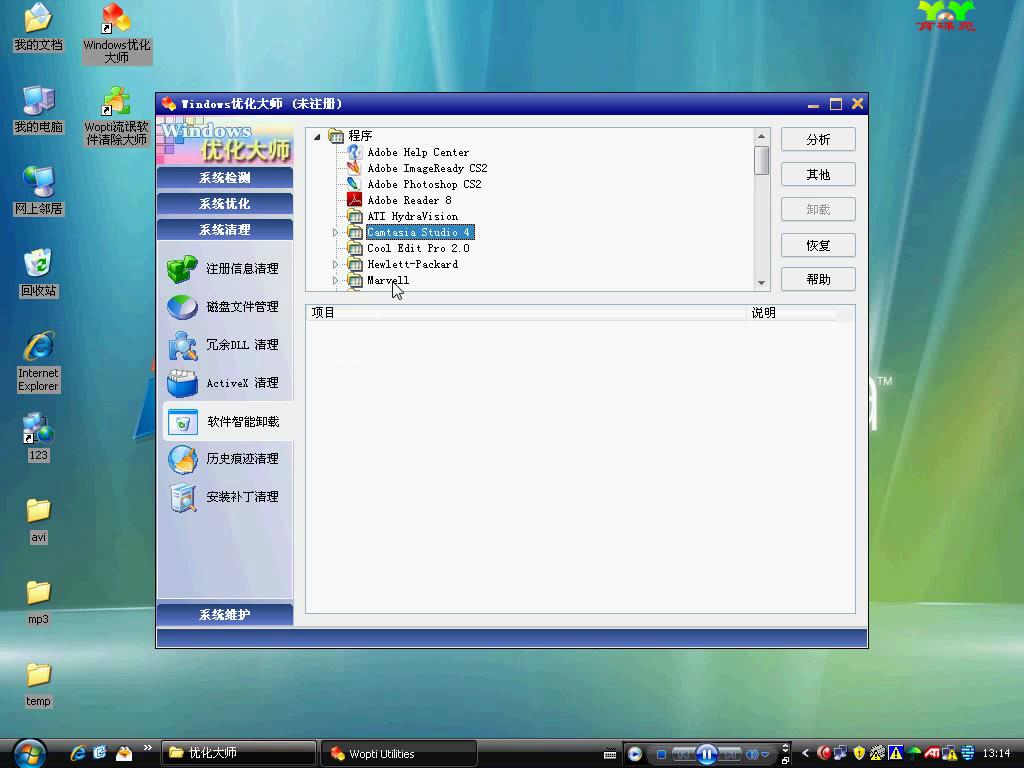The height and width of the screenshot is (768, 1024).
Task: Restore media player from taskbar toolbar
Action: (x=785, y=760)
